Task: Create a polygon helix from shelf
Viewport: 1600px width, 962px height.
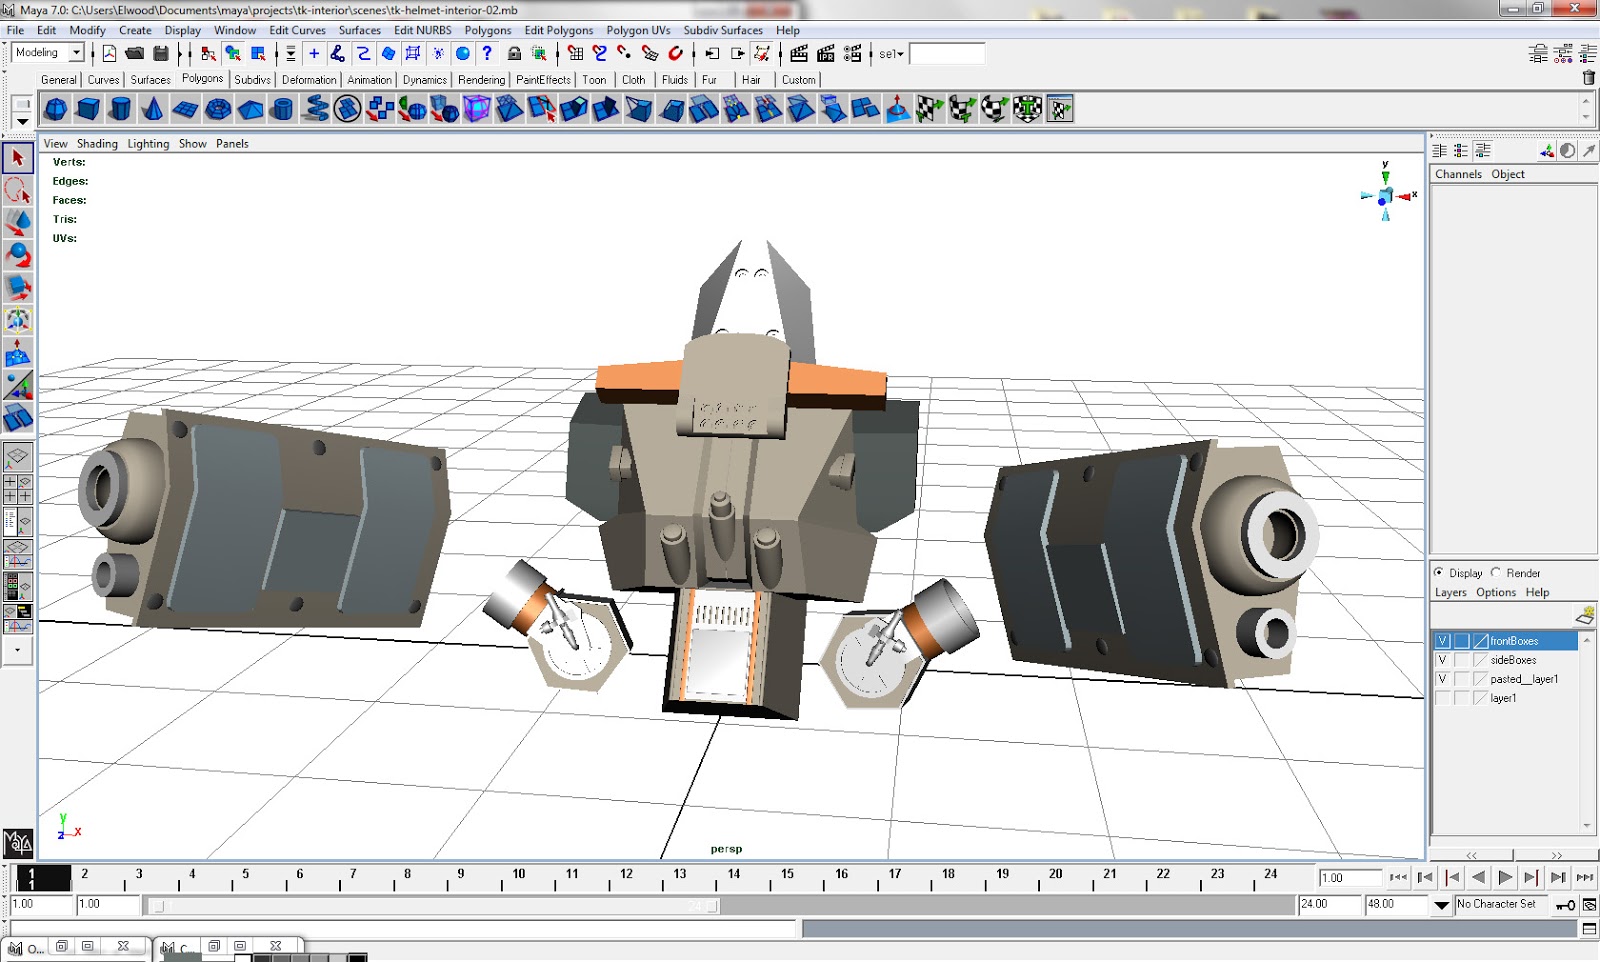Action: [x=315, y=109]
